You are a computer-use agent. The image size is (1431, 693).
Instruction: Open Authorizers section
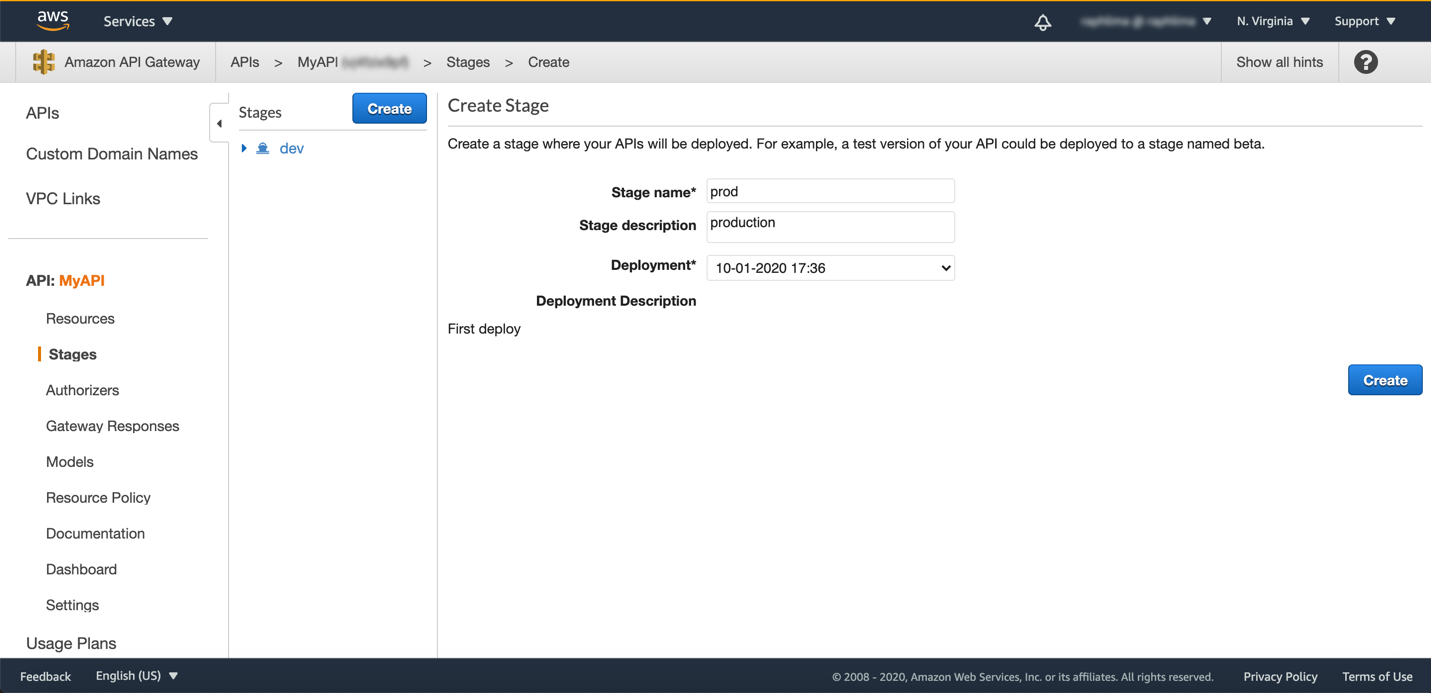tap(82, 391)
